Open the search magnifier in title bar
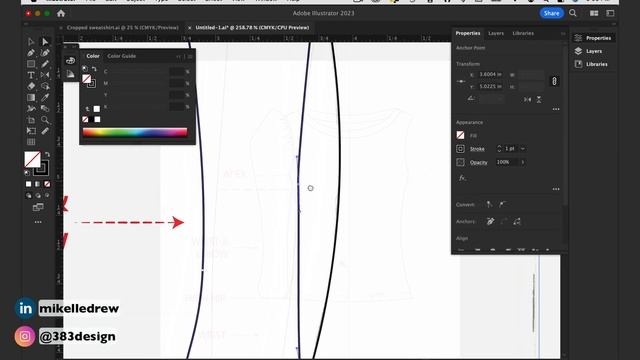This screenshot has height=360, width=640. [573, 13]
